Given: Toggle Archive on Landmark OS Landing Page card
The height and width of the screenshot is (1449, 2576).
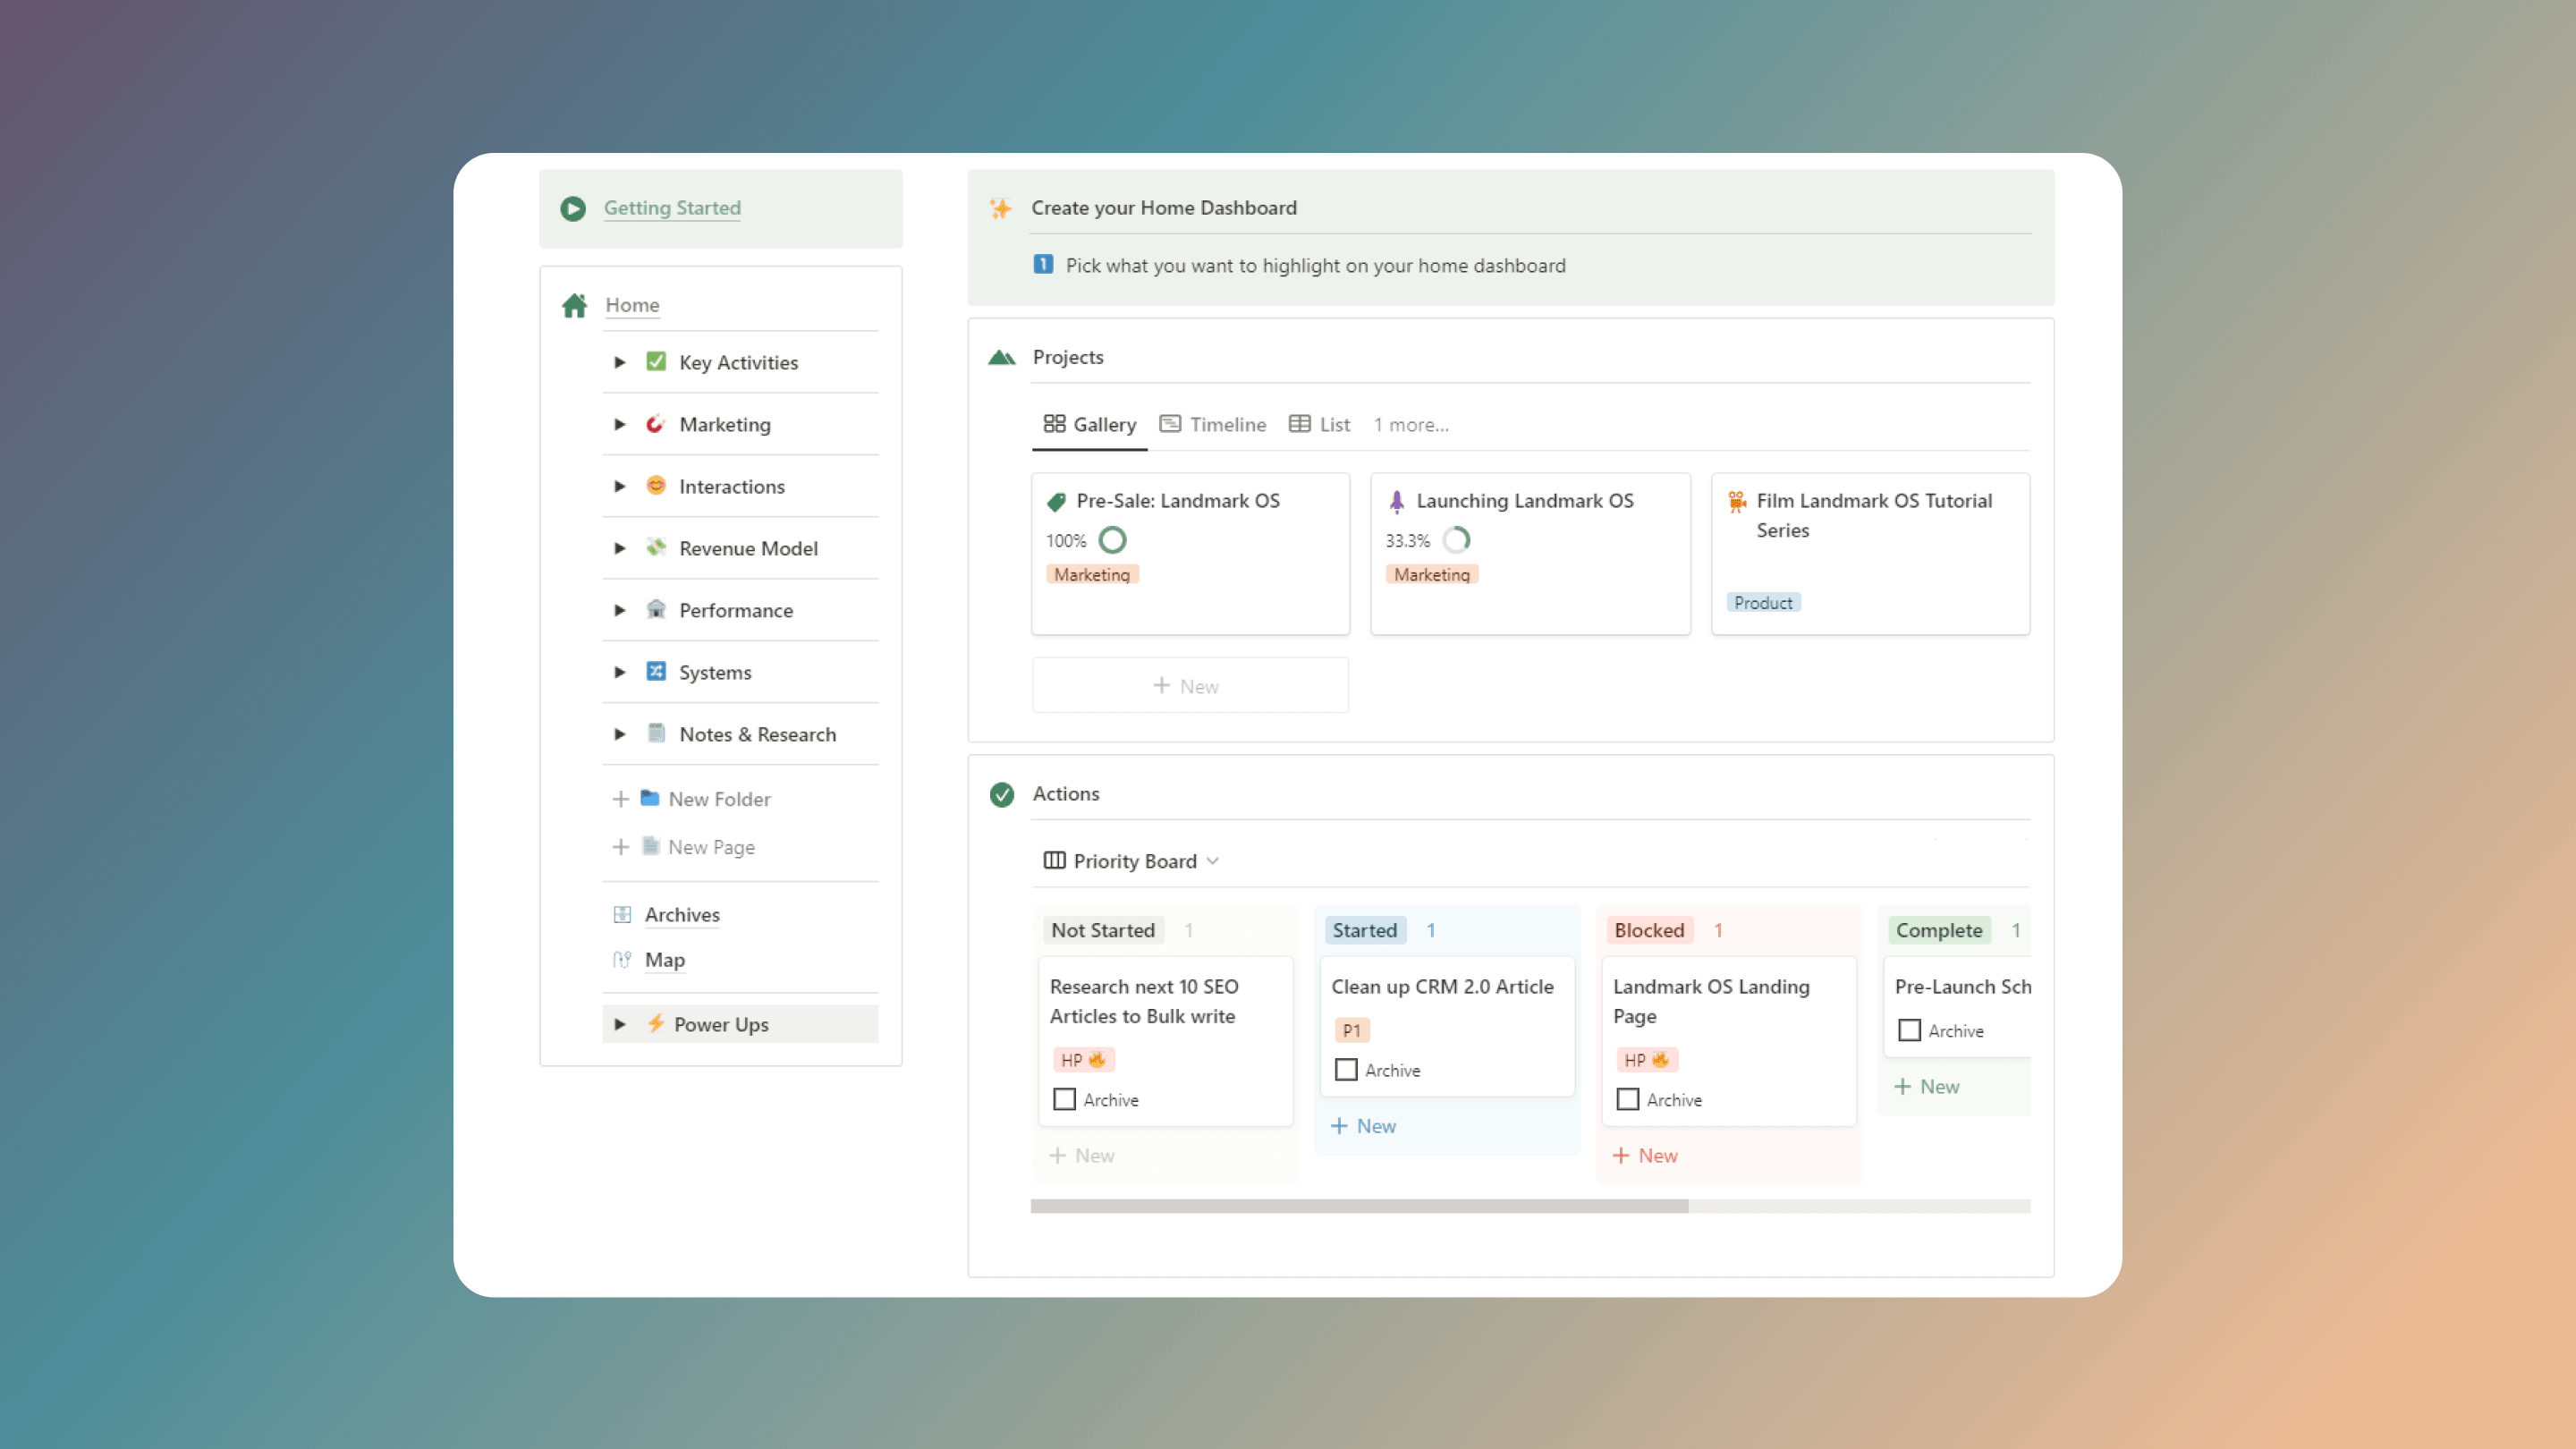Looking at the screenshot, I should [x=1628, y=1098].
